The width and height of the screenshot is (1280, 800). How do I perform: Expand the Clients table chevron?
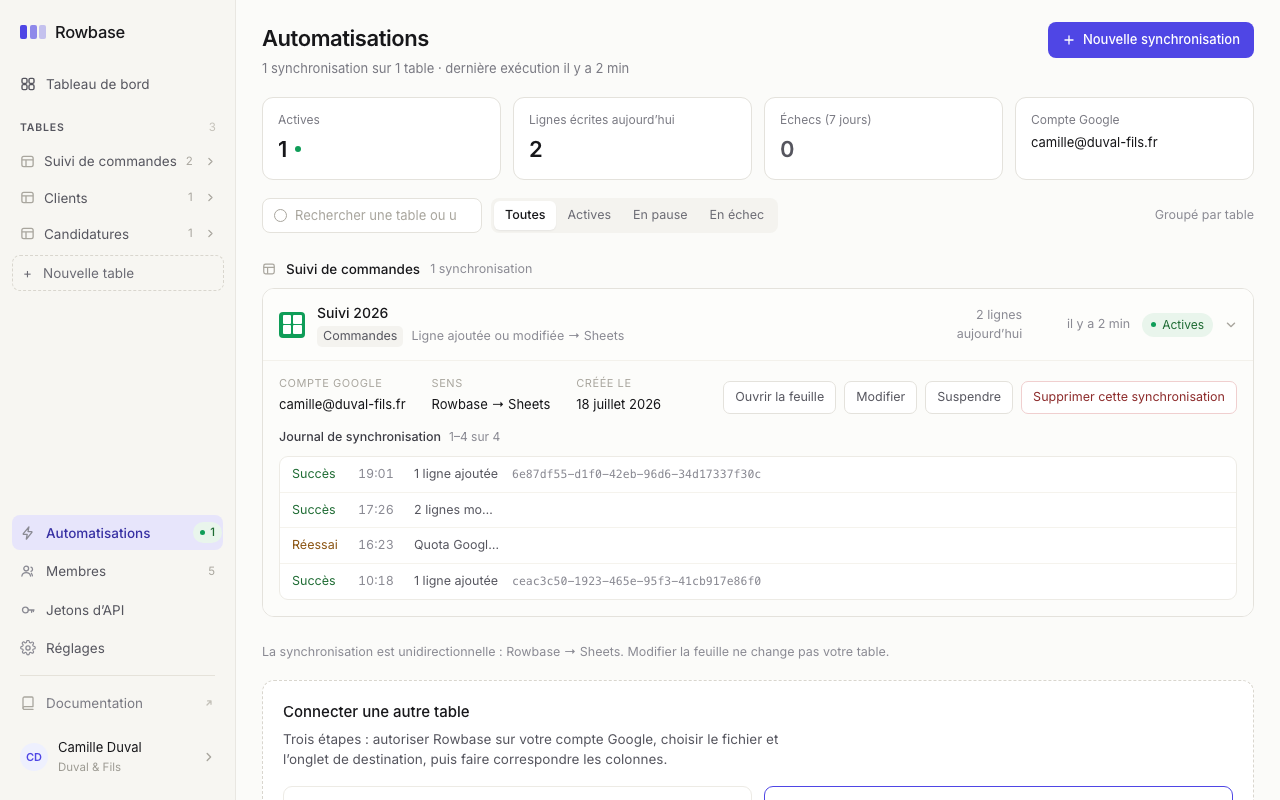(x=210, y=198)
